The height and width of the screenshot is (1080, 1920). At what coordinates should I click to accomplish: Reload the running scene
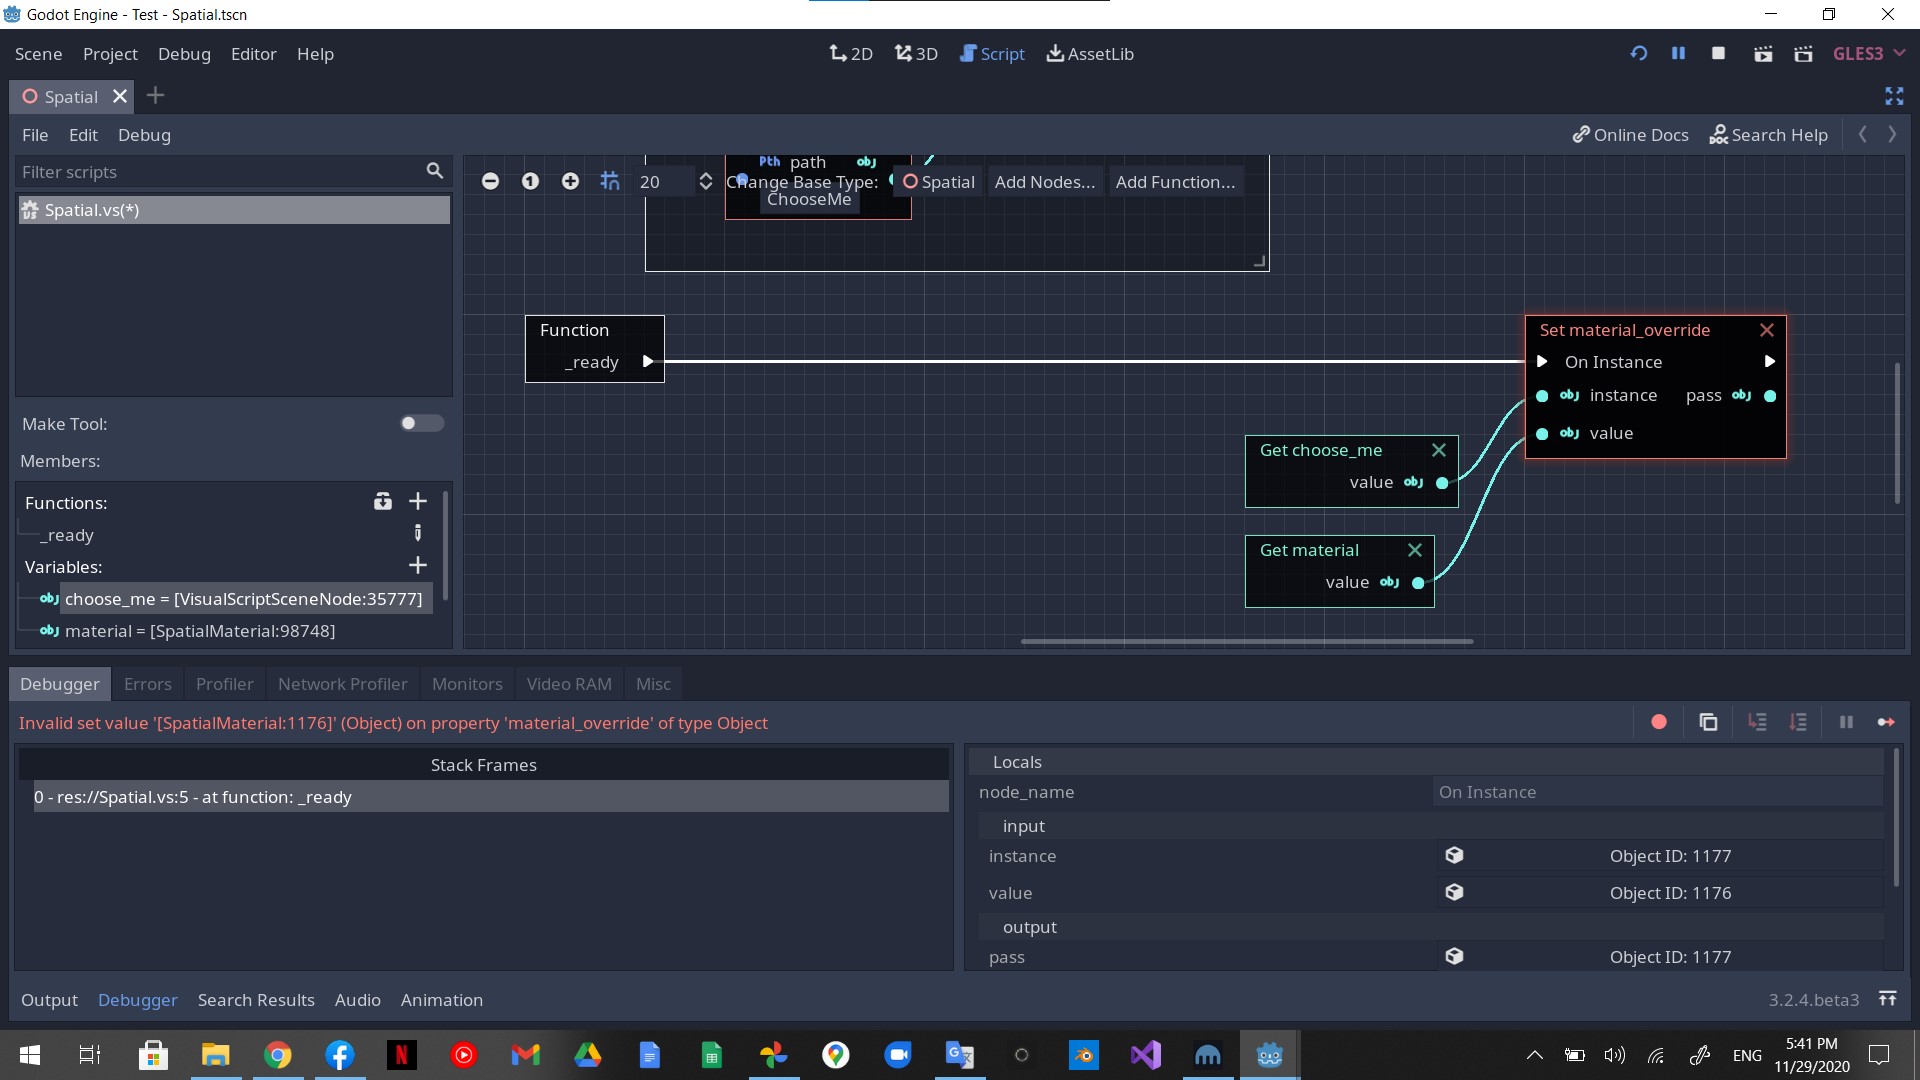pos(1638,53)
